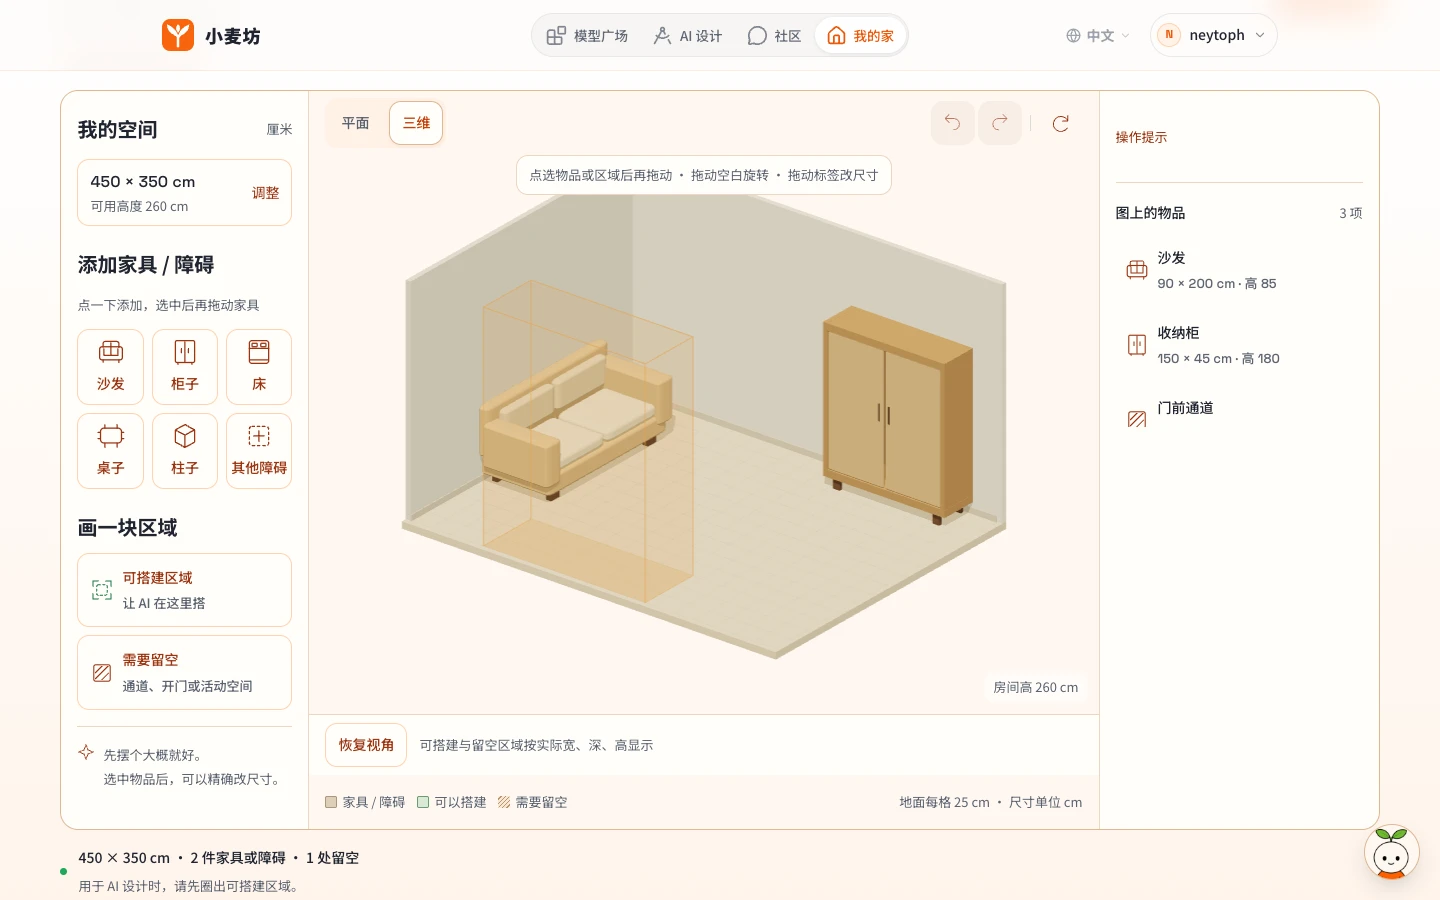This screenshot has height=900, width=1440.
Task: Add a 桌子 table furniture item
Action: (110, 451)
